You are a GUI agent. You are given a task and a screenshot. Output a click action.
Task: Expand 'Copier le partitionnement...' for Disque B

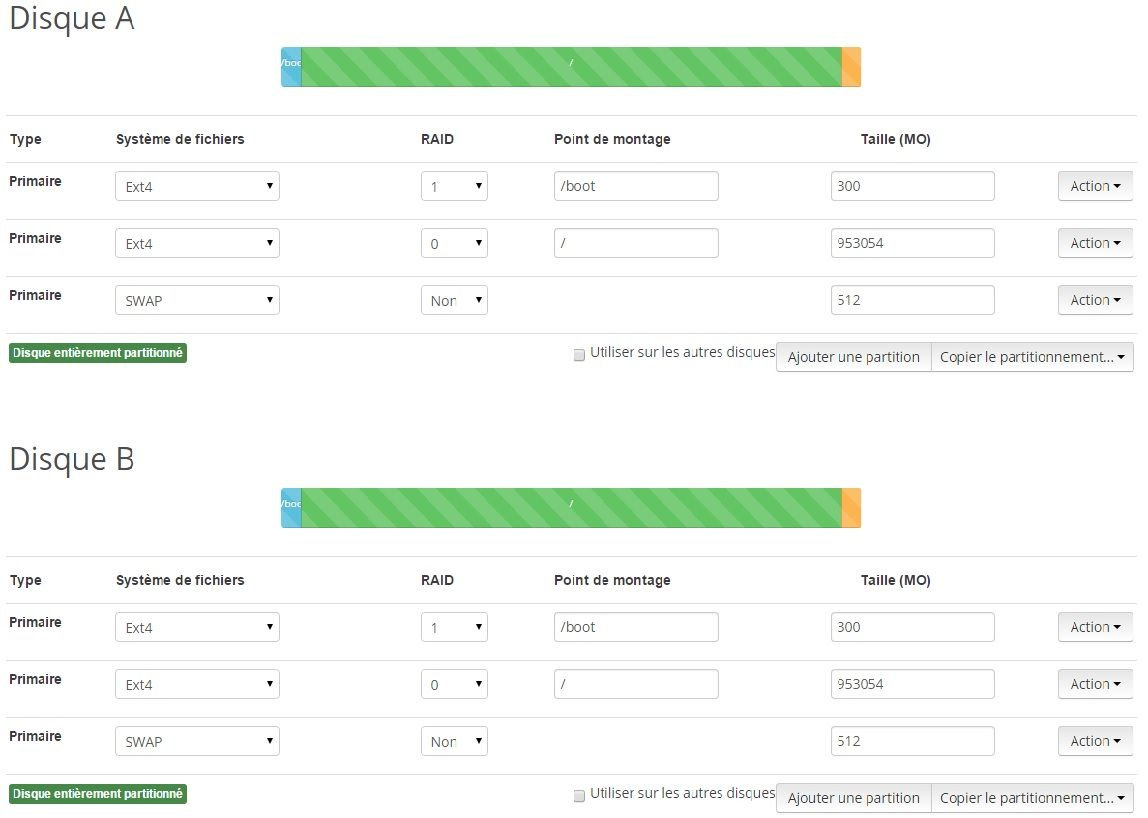pyautogui.click(x=1032, y=798)
